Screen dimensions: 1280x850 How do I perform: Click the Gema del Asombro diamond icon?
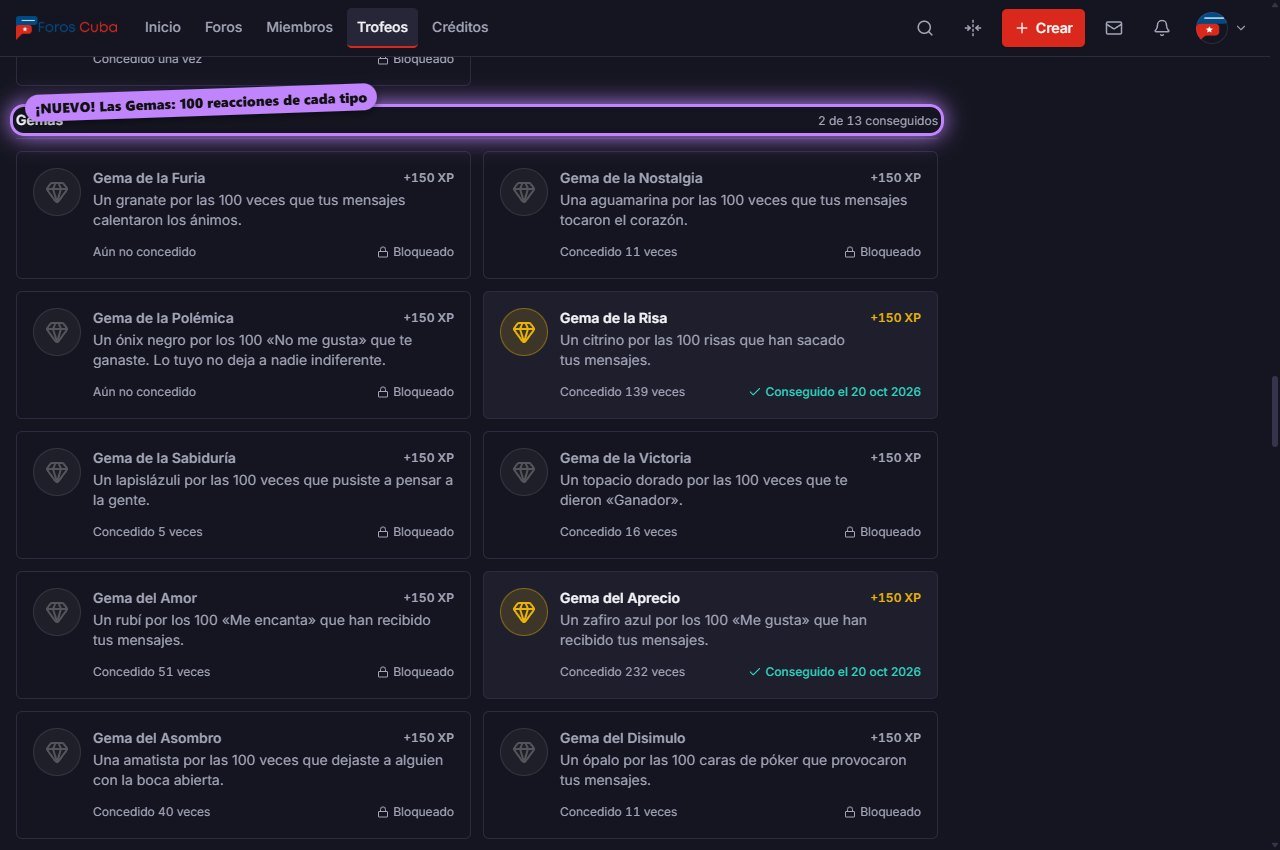point(57,752)
